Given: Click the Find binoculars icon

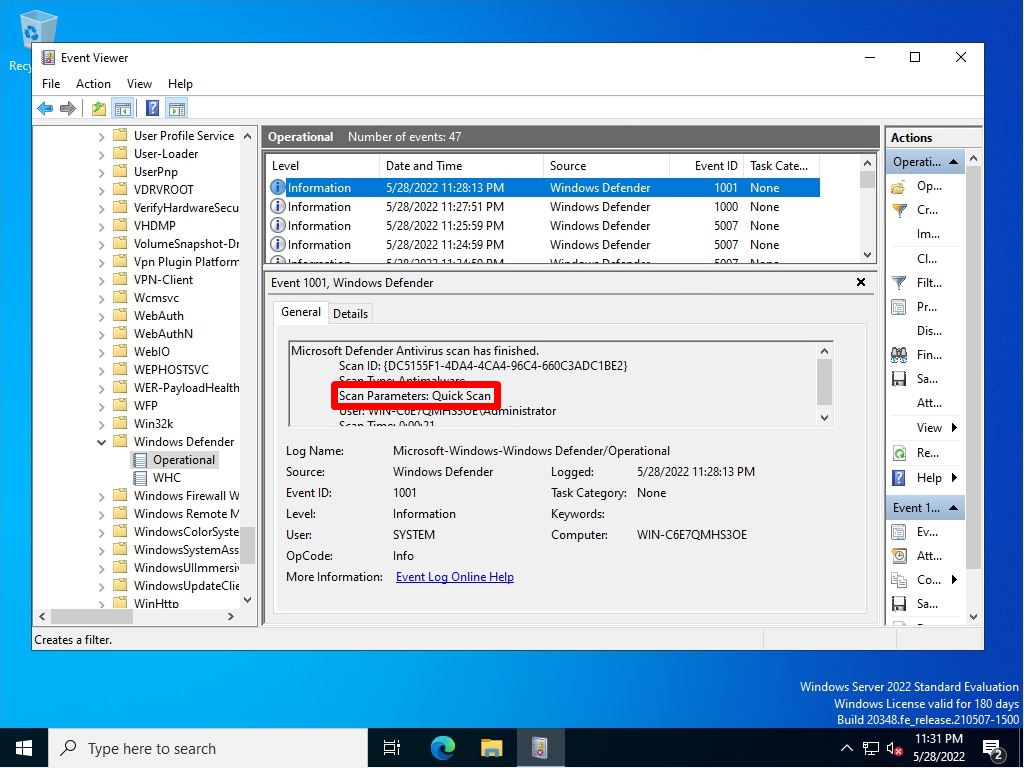Looking at the screenshot, I should coord(899,355).
